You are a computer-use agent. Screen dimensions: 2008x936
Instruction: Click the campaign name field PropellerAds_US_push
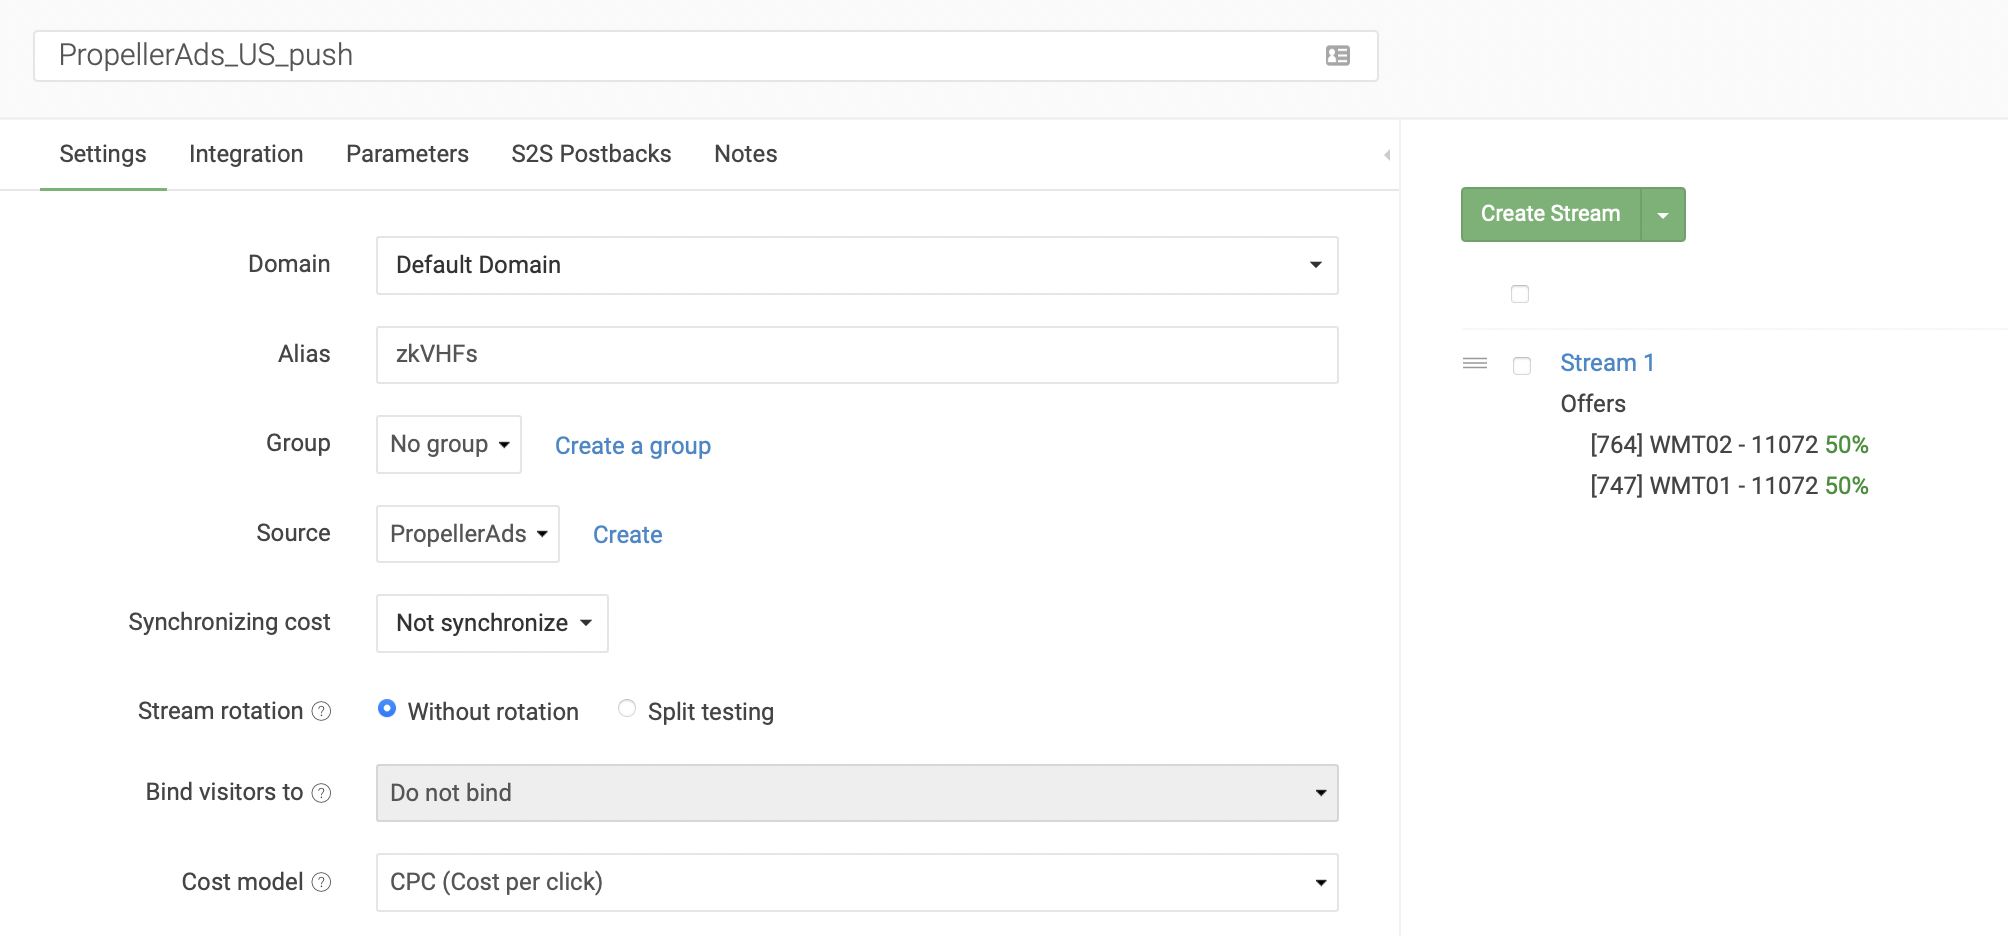(706, 56)
